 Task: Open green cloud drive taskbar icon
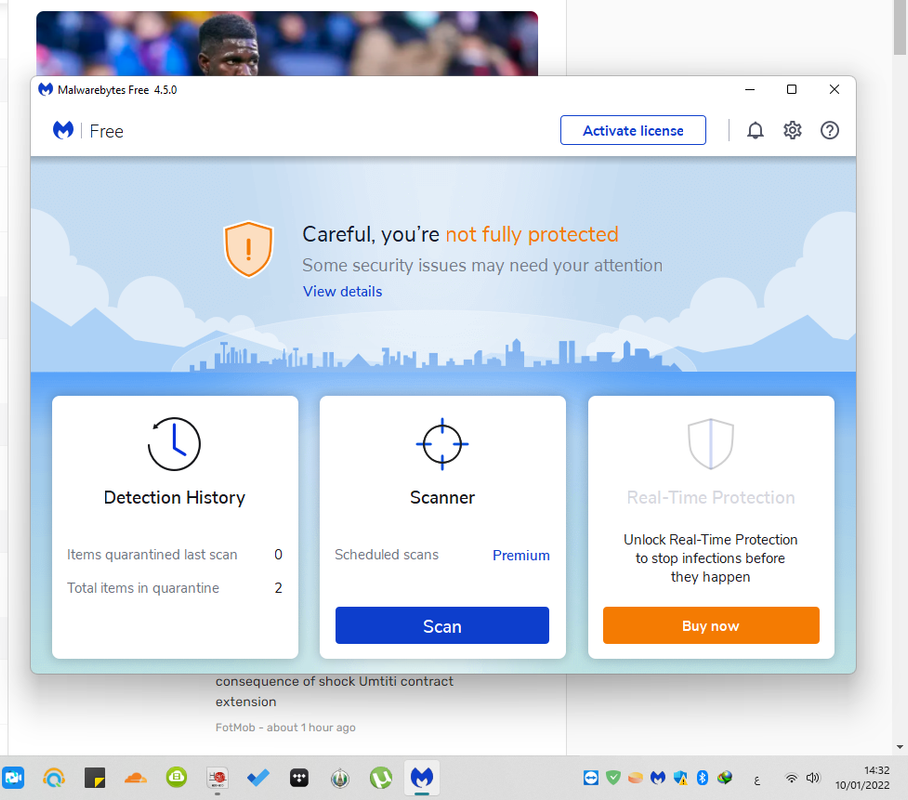(177, 777)
